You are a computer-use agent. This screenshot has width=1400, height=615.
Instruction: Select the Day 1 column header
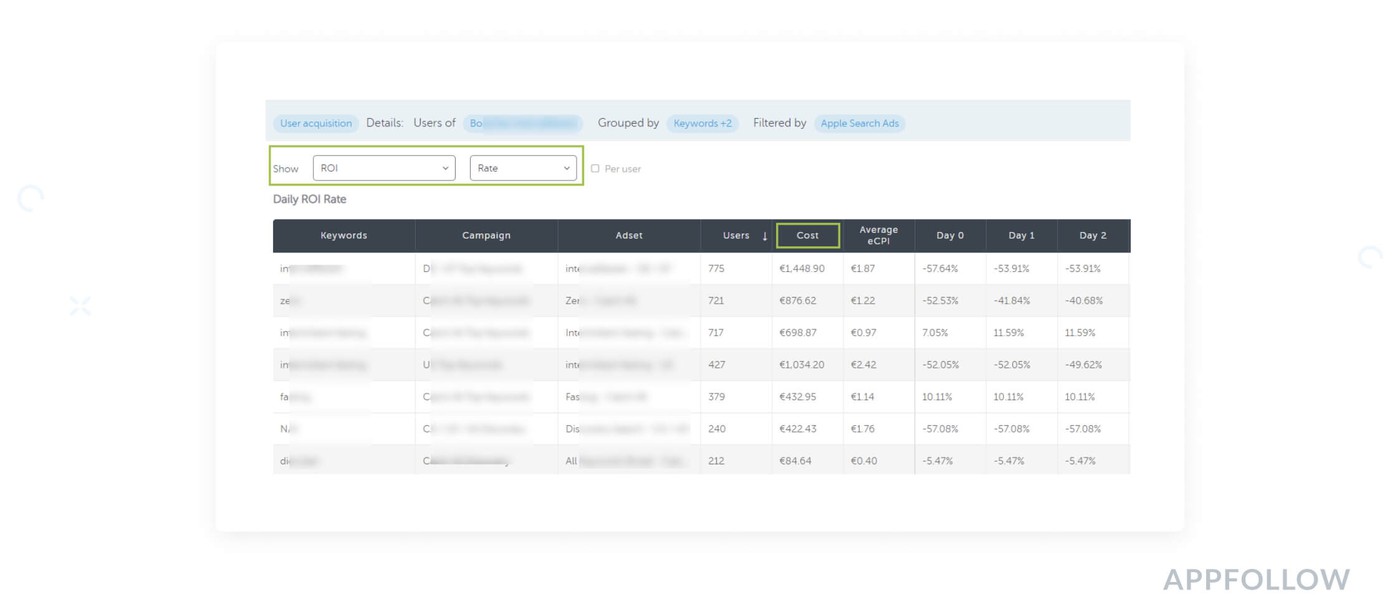[1021, 236]
